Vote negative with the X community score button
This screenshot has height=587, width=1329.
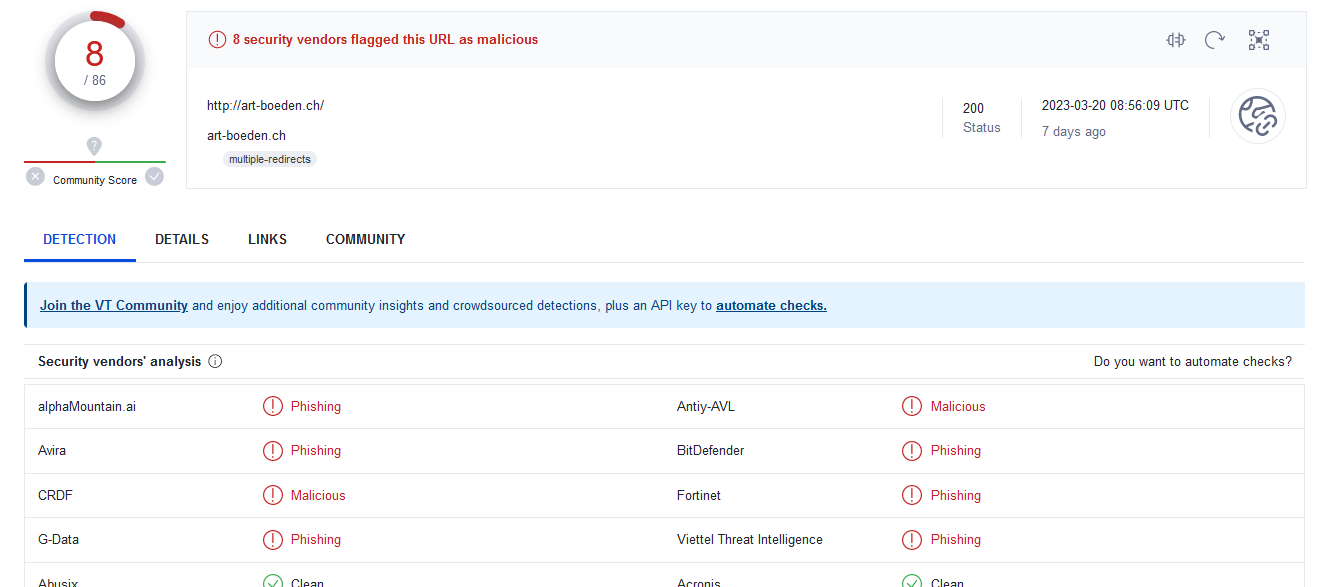[36, 177]
